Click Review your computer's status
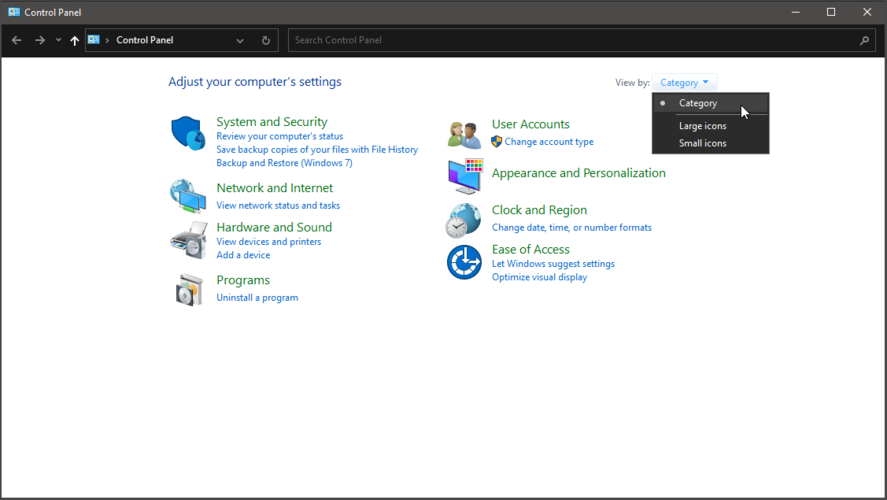The height and width of the screenshot is (500, 887). coord(279,136)
